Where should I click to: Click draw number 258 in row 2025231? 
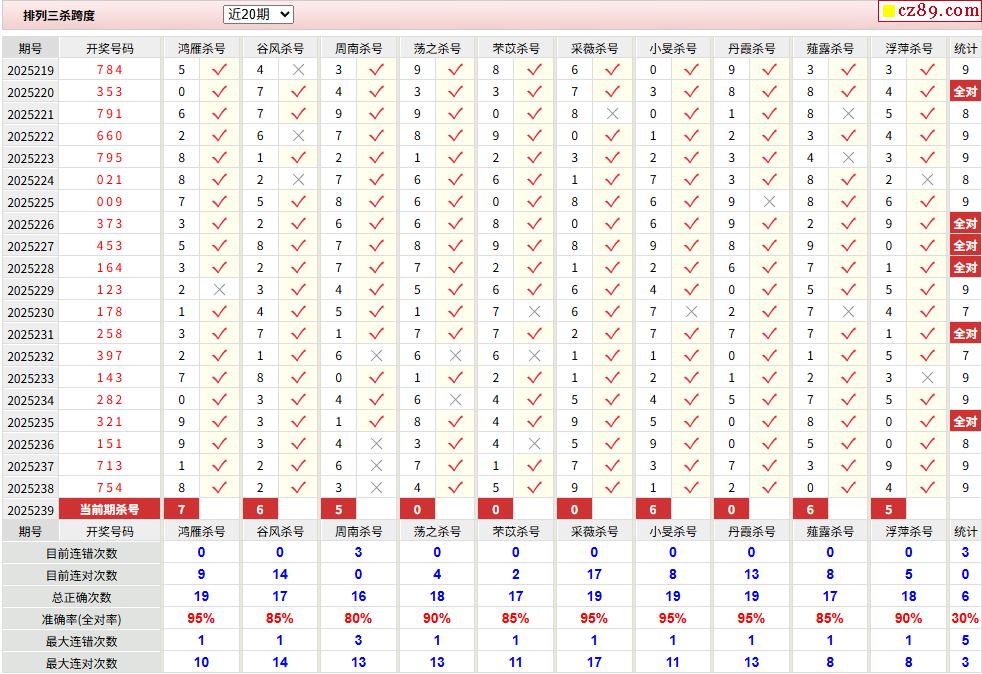pos(110,334)
